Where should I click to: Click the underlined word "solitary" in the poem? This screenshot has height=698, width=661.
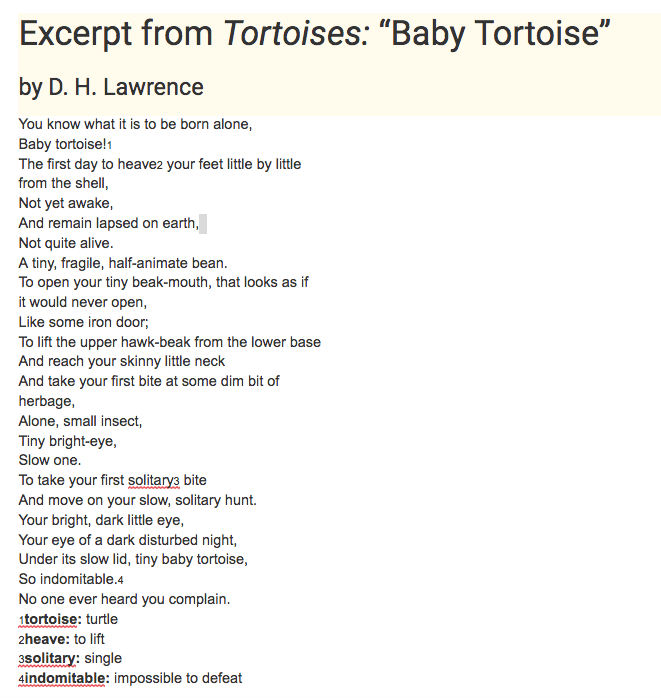coord(150,480)
